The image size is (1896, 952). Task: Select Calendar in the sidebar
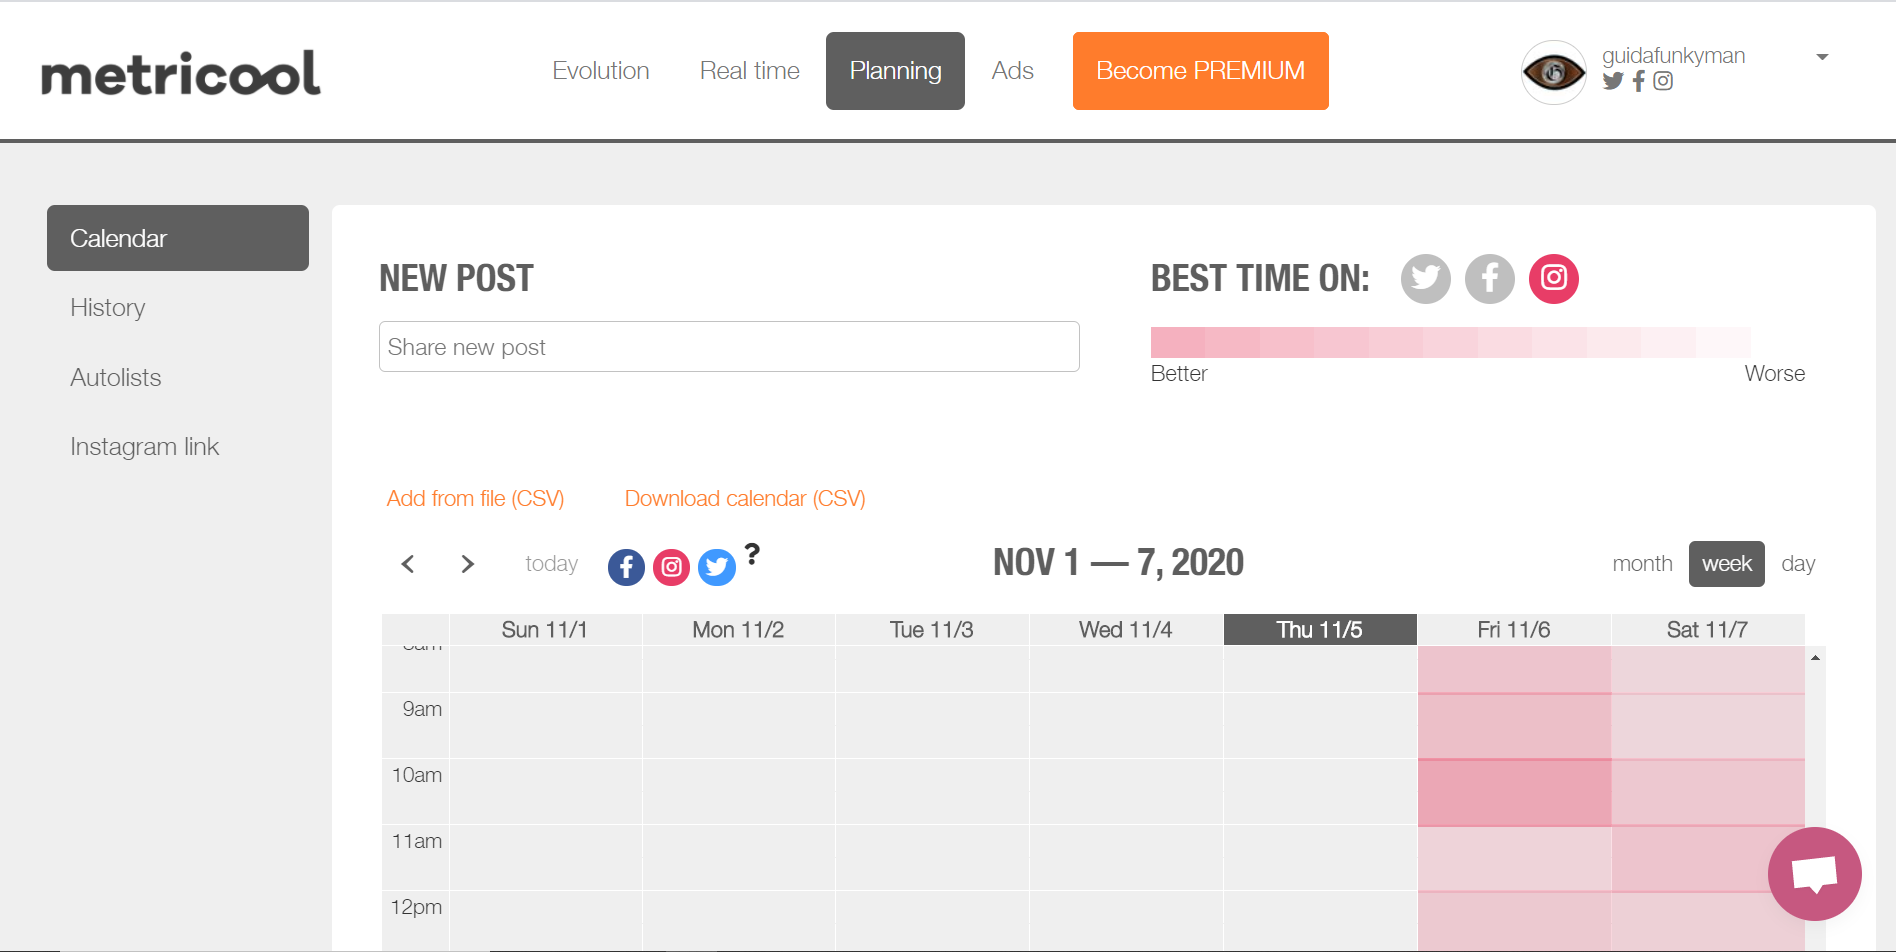(178, 238)
